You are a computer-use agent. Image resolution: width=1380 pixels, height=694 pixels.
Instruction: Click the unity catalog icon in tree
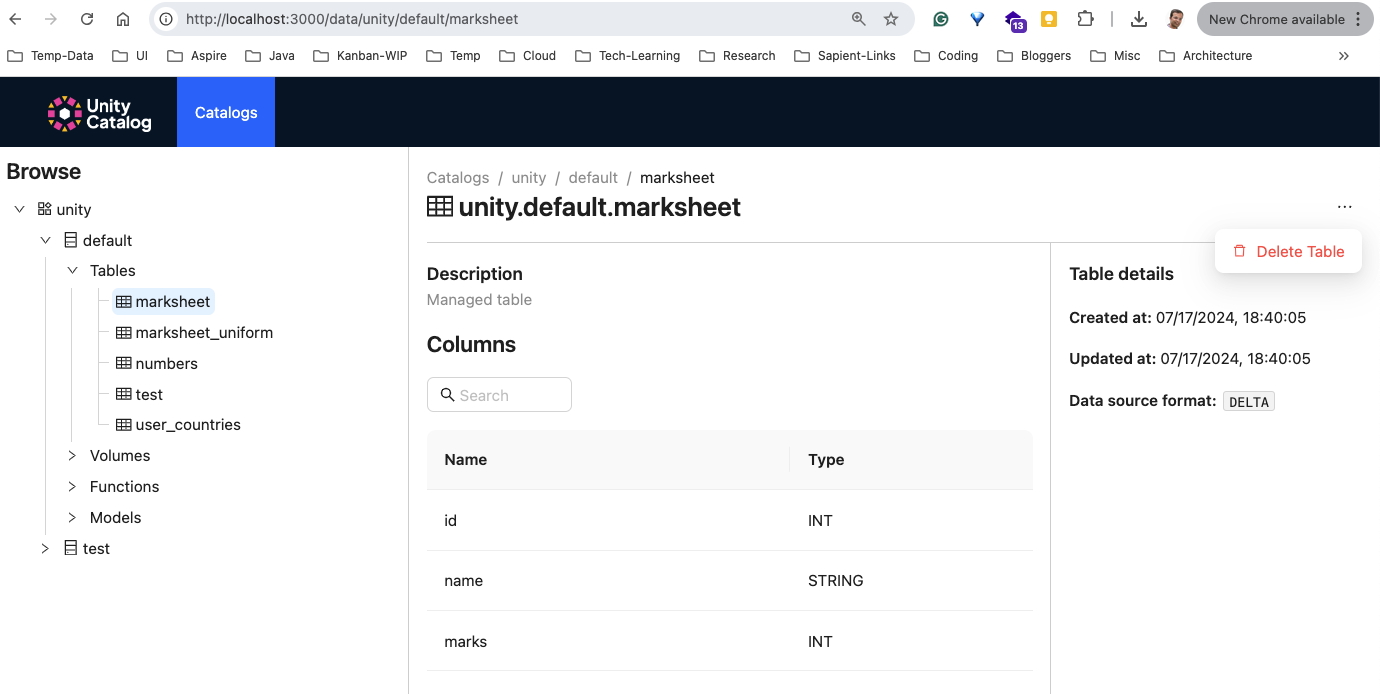[x=44, y=209]
